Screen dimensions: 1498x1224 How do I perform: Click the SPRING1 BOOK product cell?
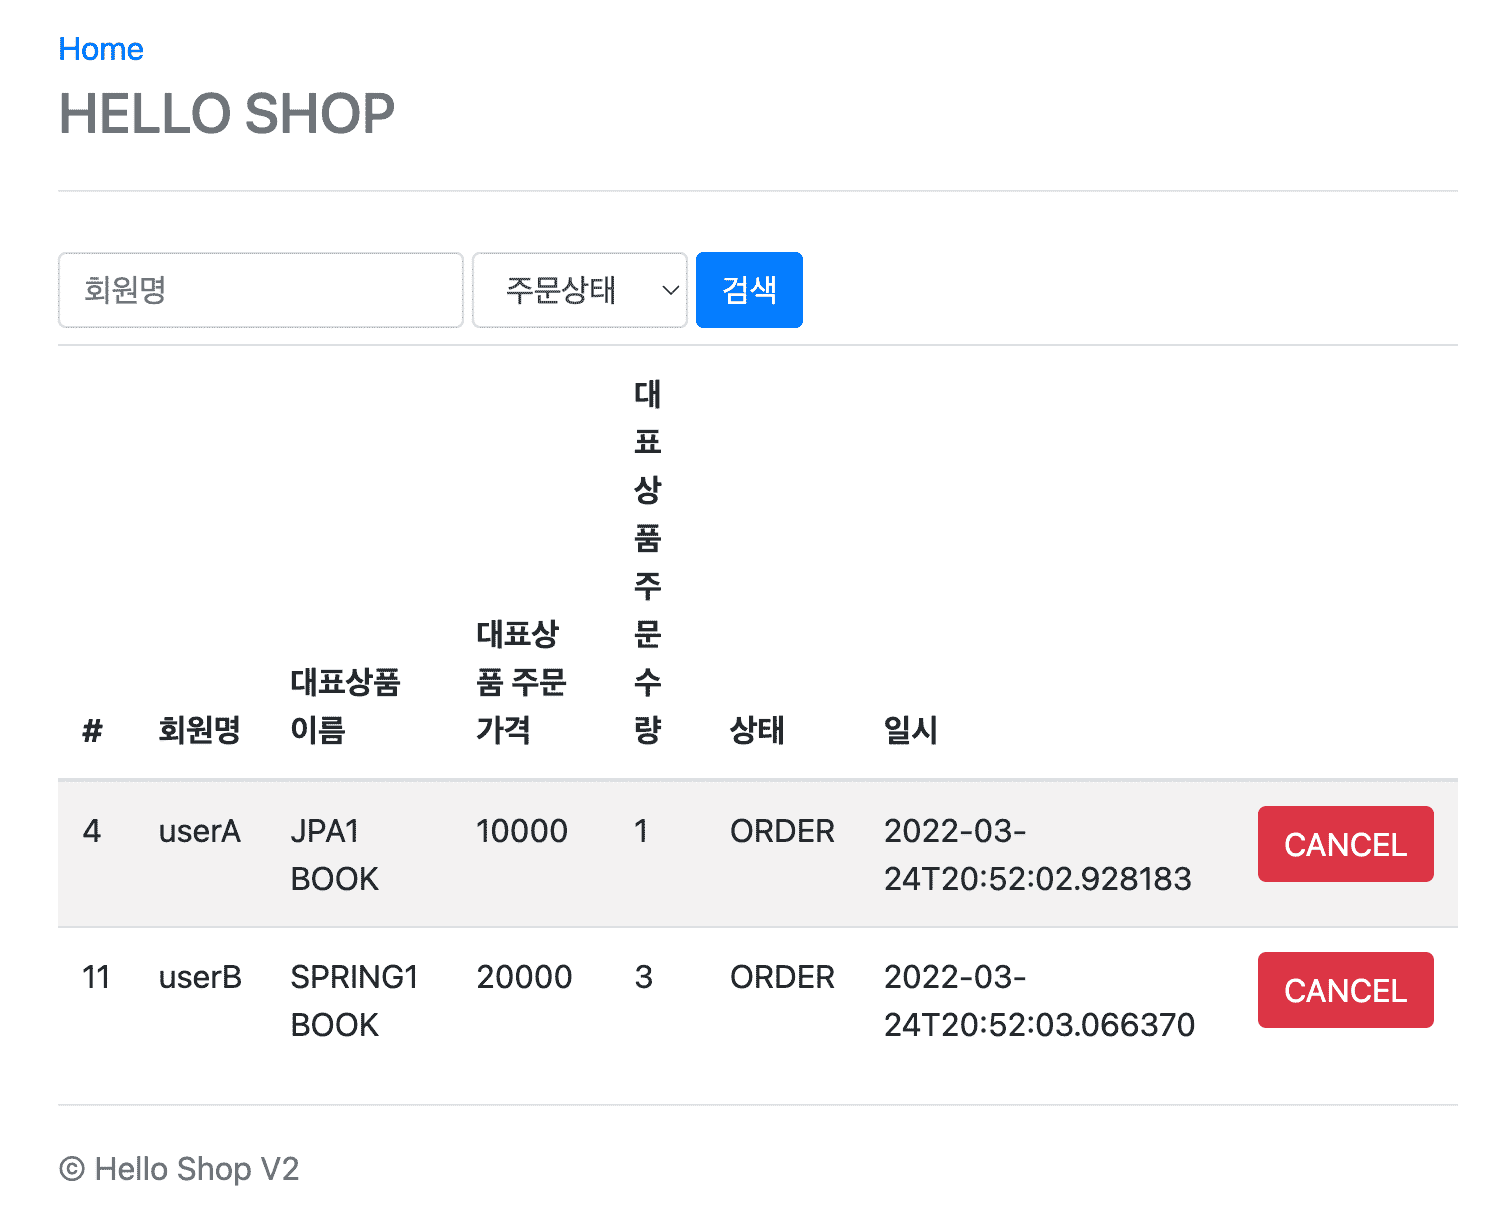coord(354,1001)
